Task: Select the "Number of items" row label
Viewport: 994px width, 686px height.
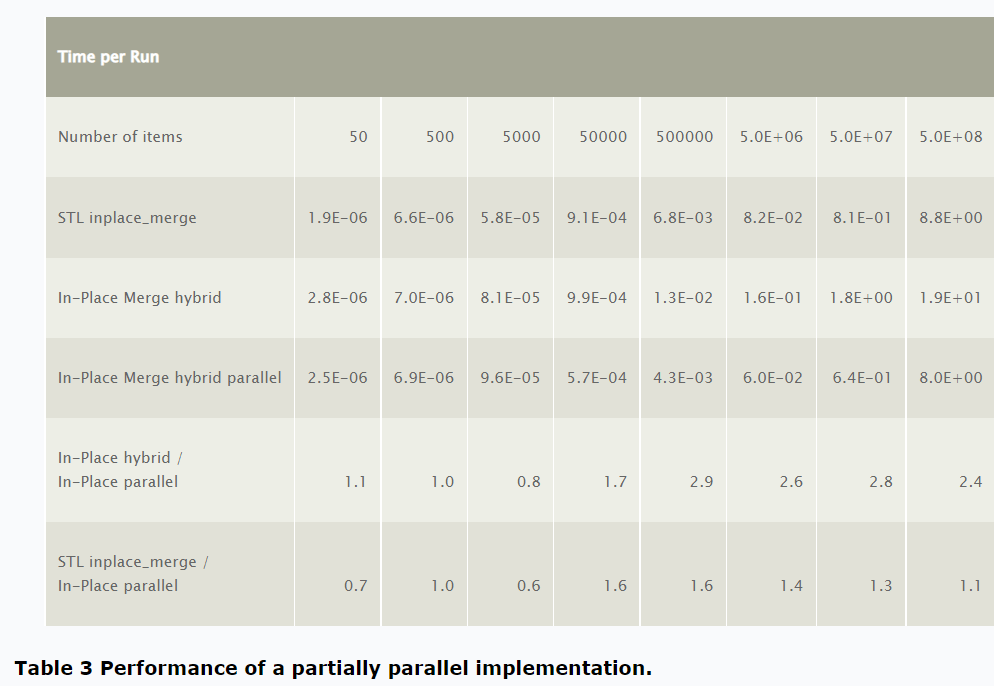Action: coord(120,137)
